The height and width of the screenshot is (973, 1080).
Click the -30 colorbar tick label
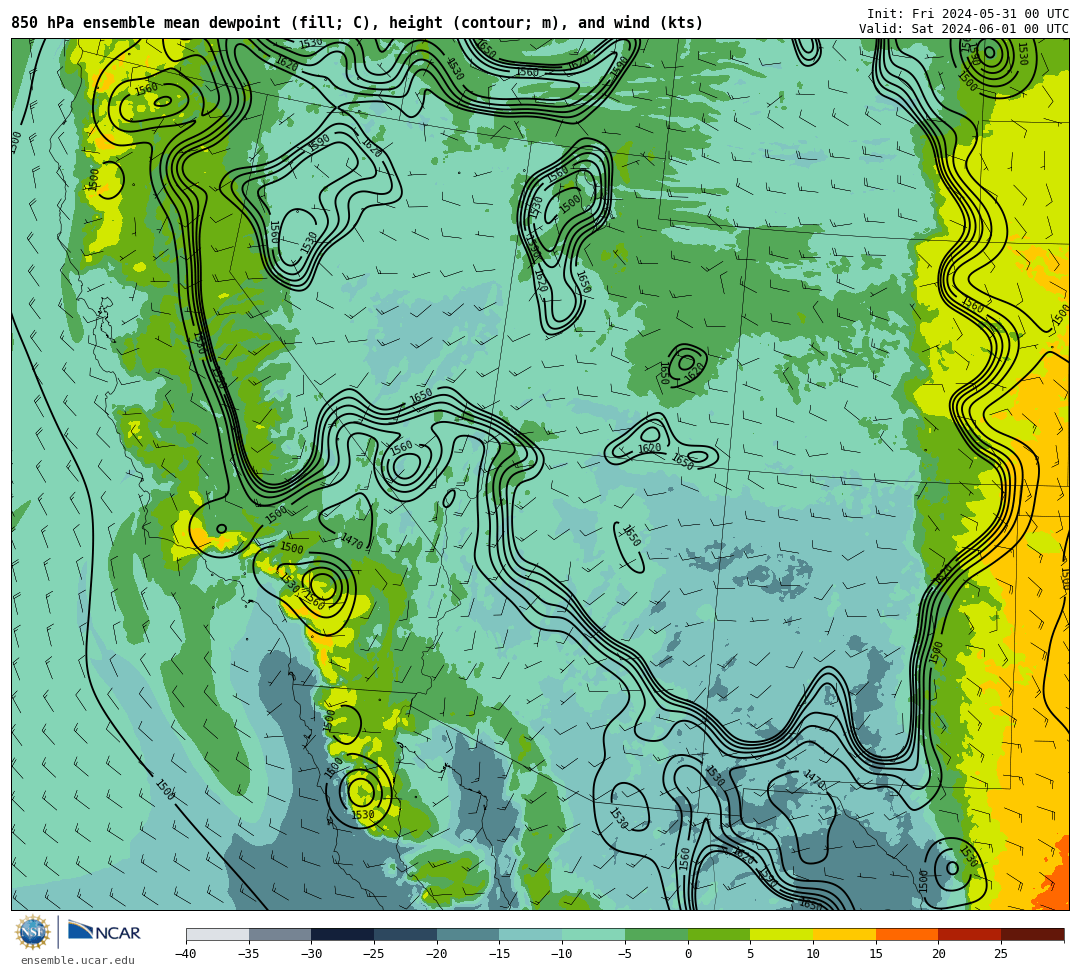tap(311, 954)
